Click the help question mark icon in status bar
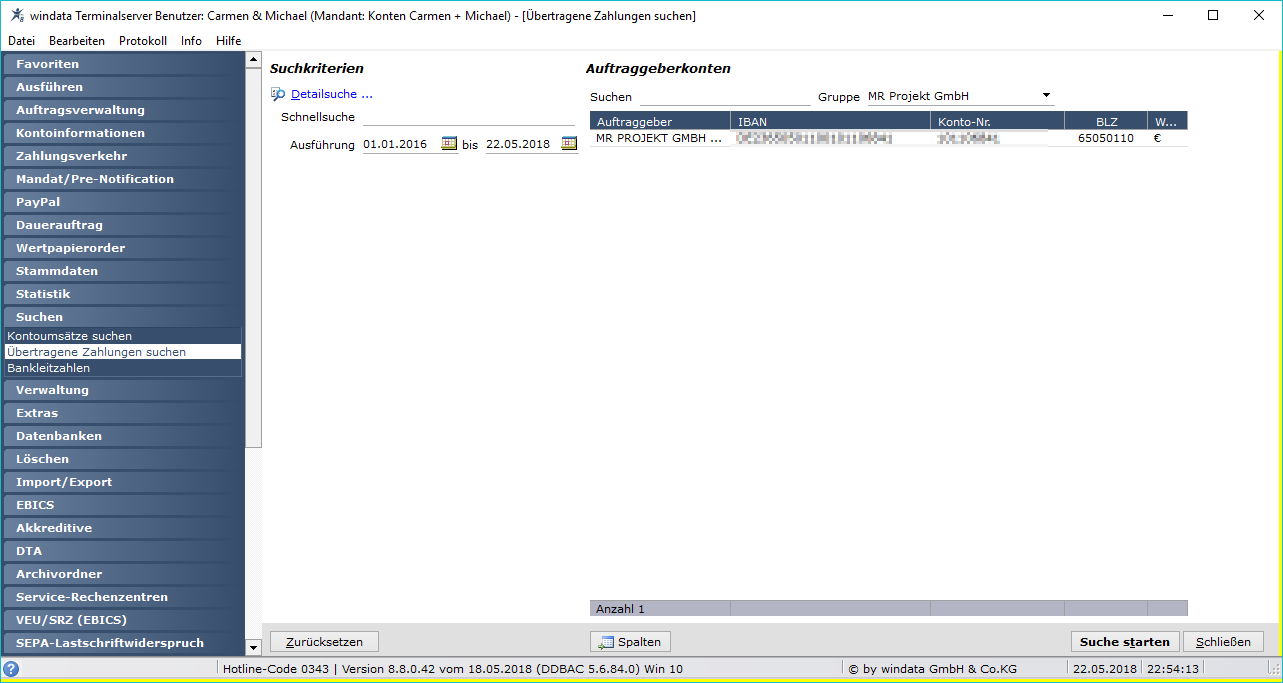The height and width of the screenshot is (683, 1283). [x=11, y=669]
